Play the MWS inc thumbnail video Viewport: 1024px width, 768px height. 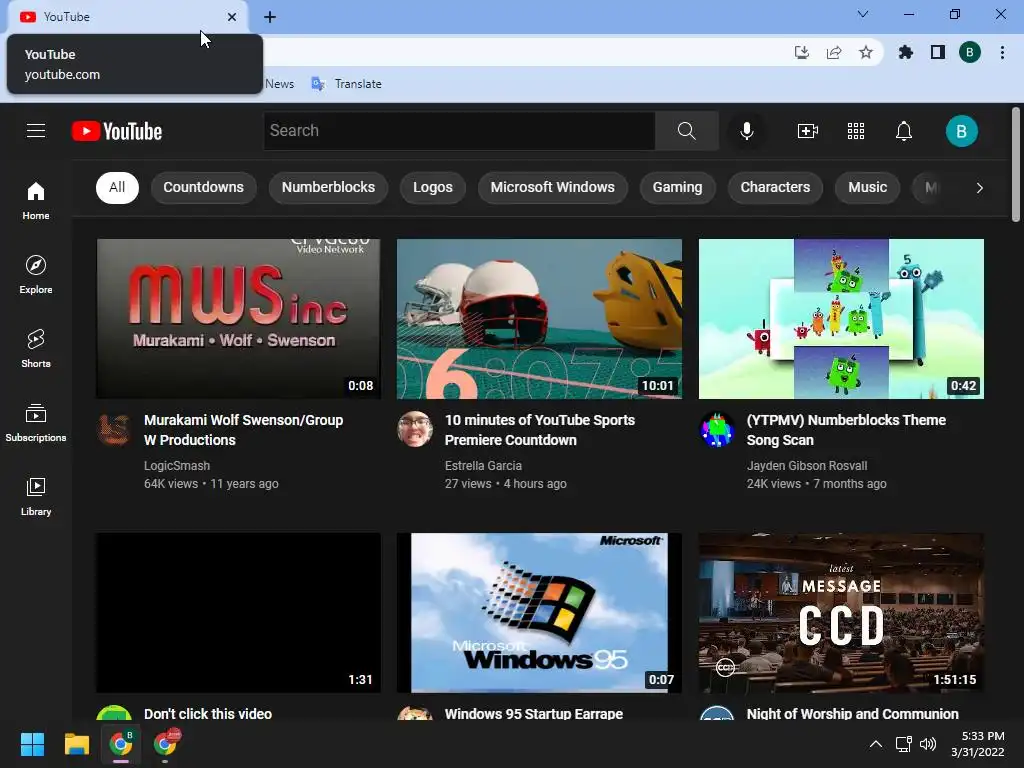[x=238, y=319]
